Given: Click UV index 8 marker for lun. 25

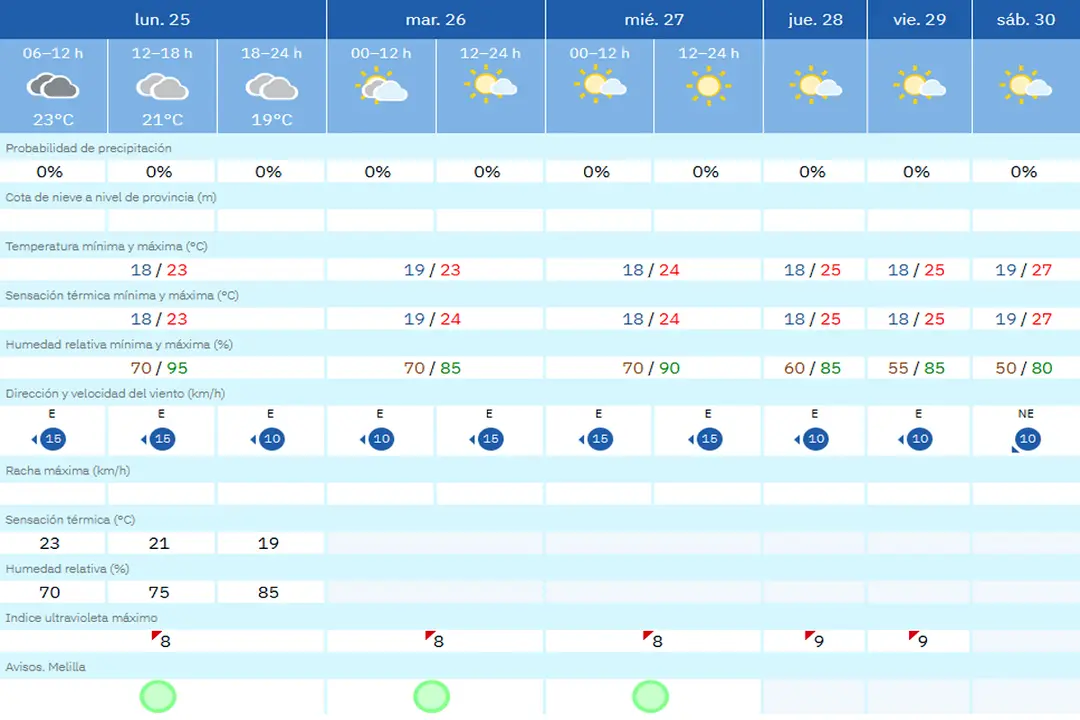Looking at the screenshot, I should (x=161, y=640).
